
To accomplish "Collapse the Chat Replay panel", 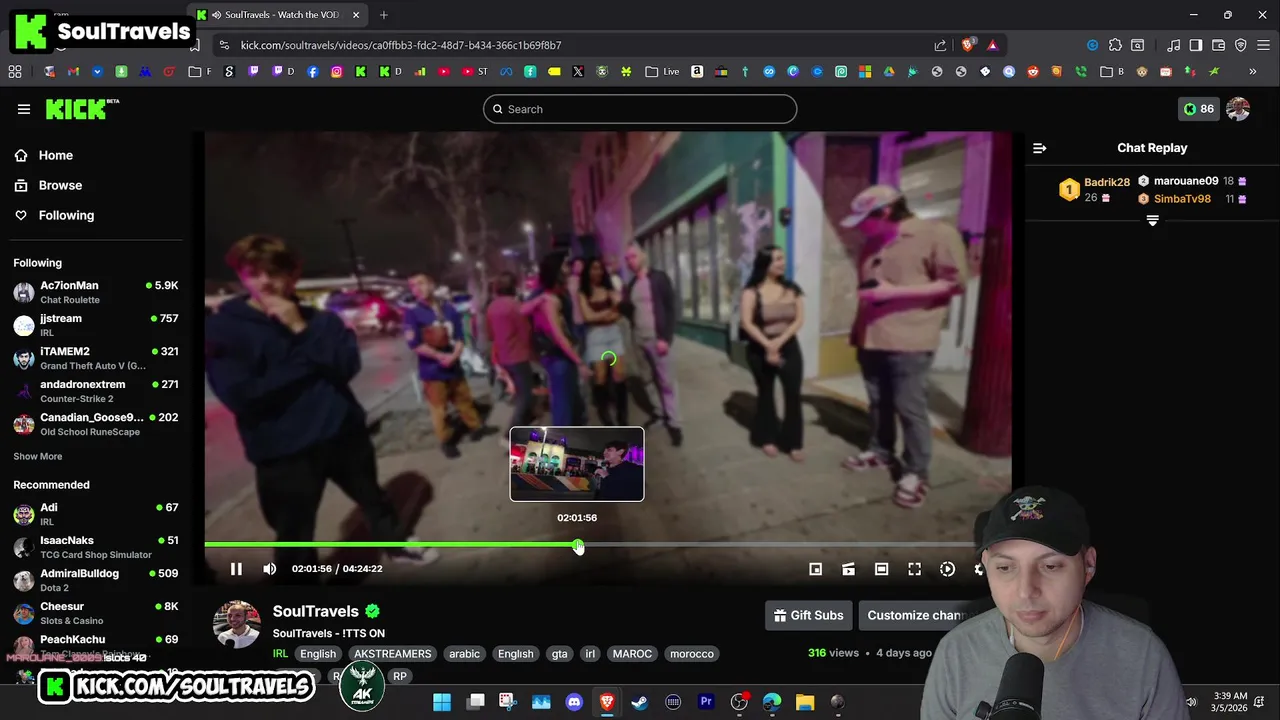I will [x=1040, y=148].
